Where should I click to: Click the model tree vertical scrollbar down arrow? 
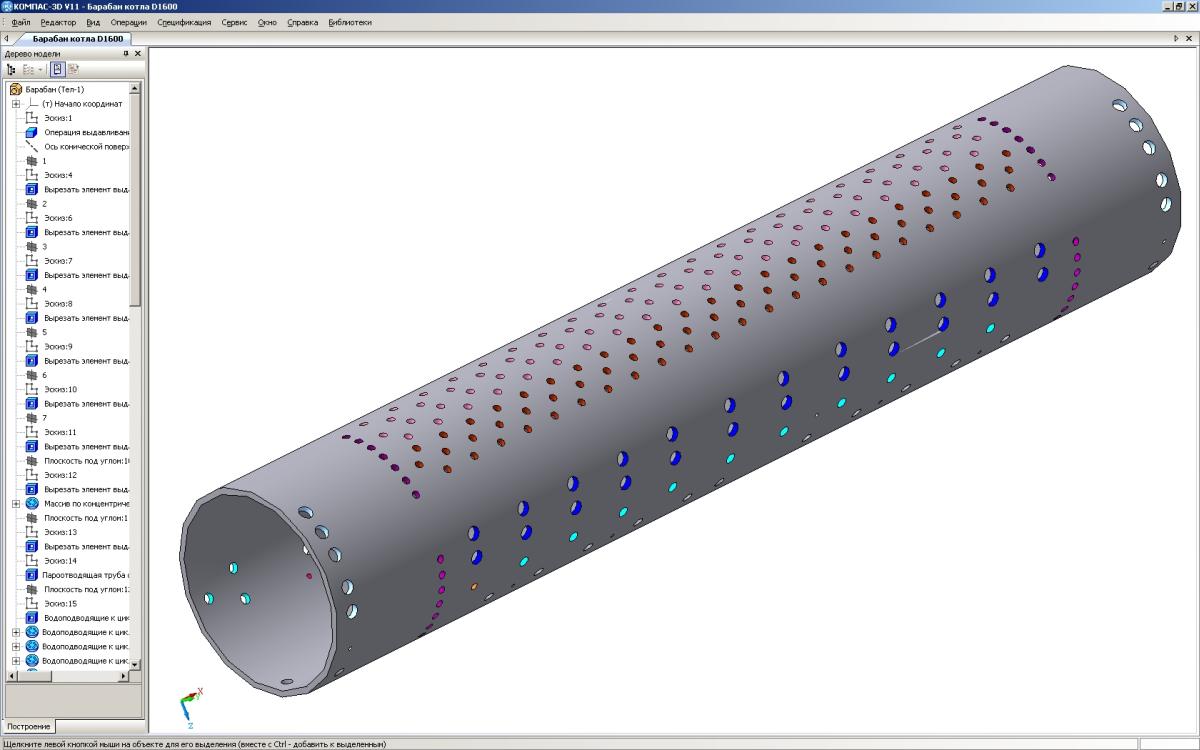(x=136, y=664)
